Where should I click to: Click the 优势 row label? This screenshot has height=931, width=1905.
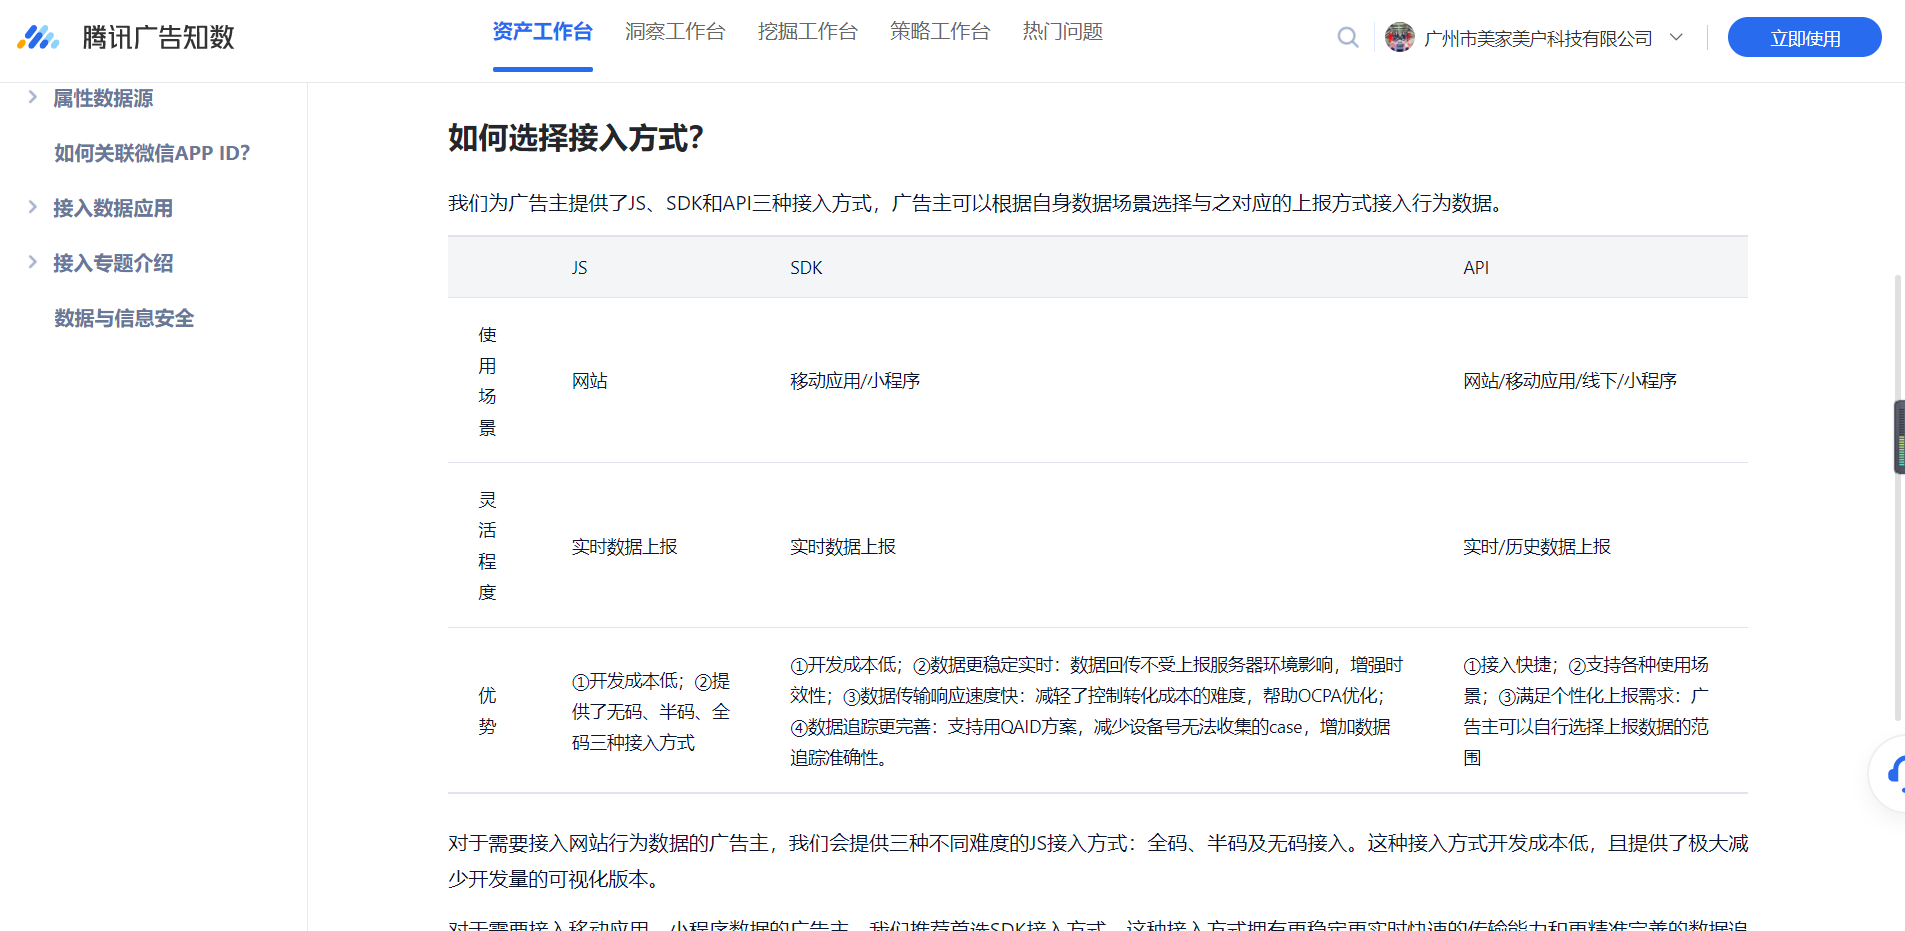pyautogui.click(x=487, y=711)
